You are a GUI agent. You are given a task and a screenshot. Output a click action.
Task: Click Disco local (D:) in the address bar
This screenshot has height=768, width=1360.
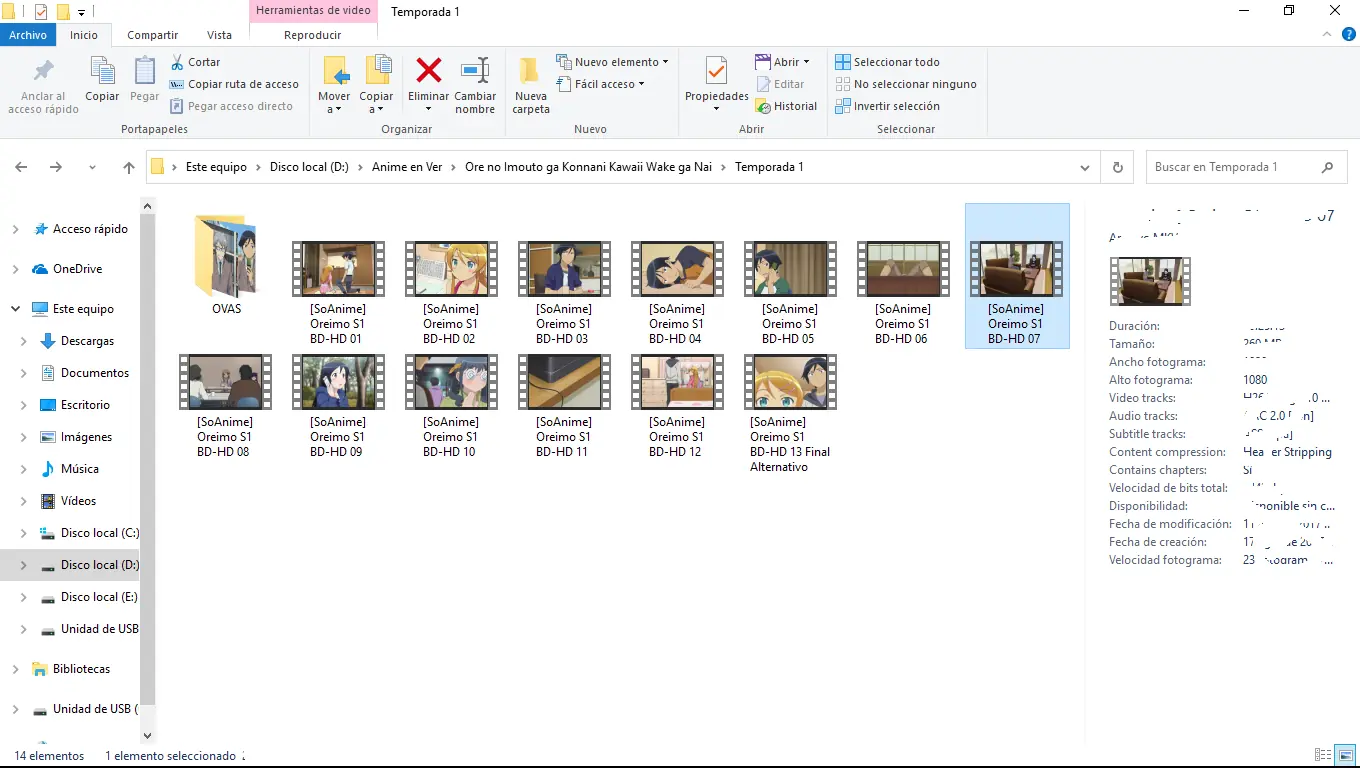(309, 167)
